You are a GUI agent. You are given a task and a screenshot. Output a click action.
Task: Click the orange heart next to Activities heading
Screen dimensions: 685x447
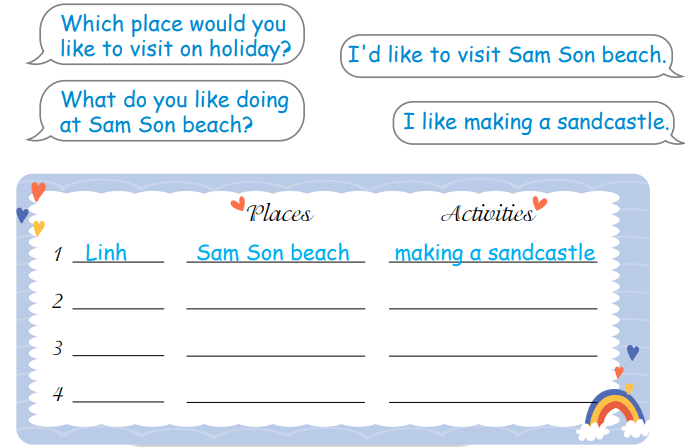540,204
